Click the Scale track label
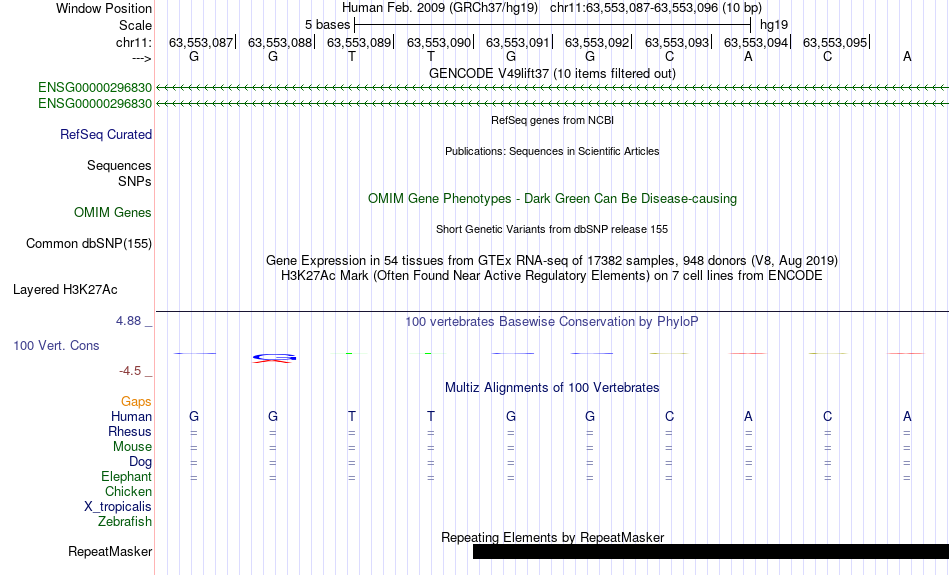Image resolution: width=950 pixels, height=575 pixels. click(135, 25)
